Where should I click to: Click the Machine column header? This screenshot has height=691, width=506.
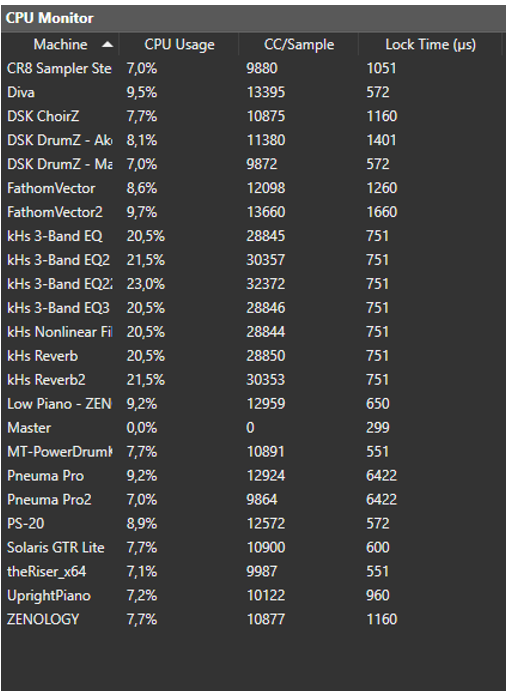[60, 45]
